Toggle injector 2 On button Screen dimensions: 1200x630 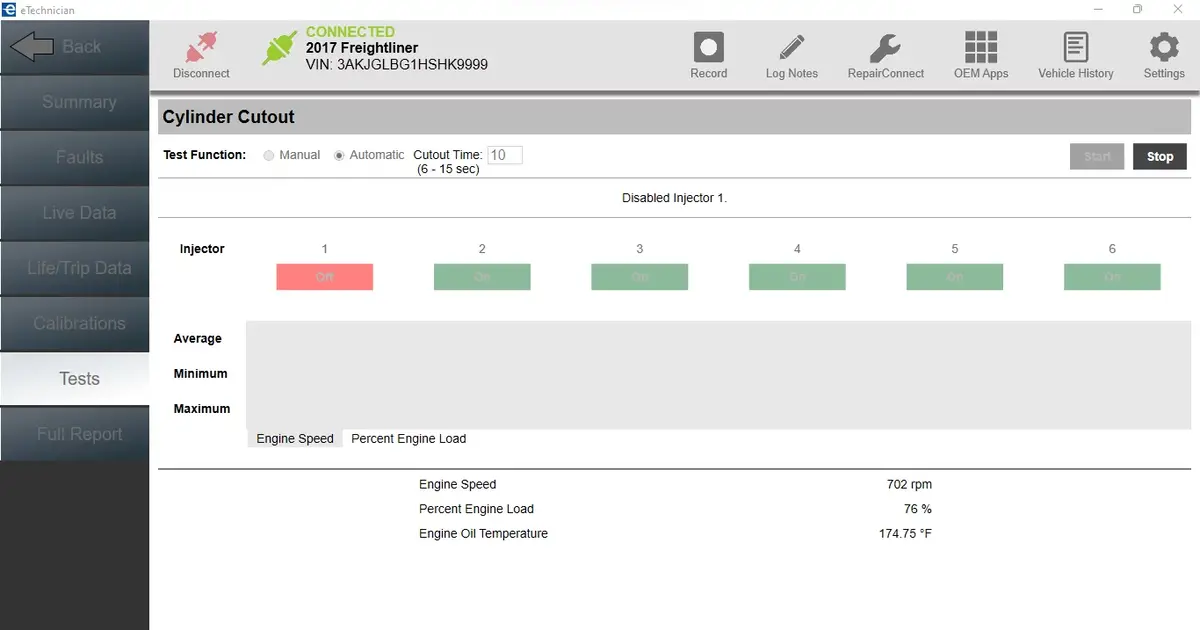pos(482,277)
